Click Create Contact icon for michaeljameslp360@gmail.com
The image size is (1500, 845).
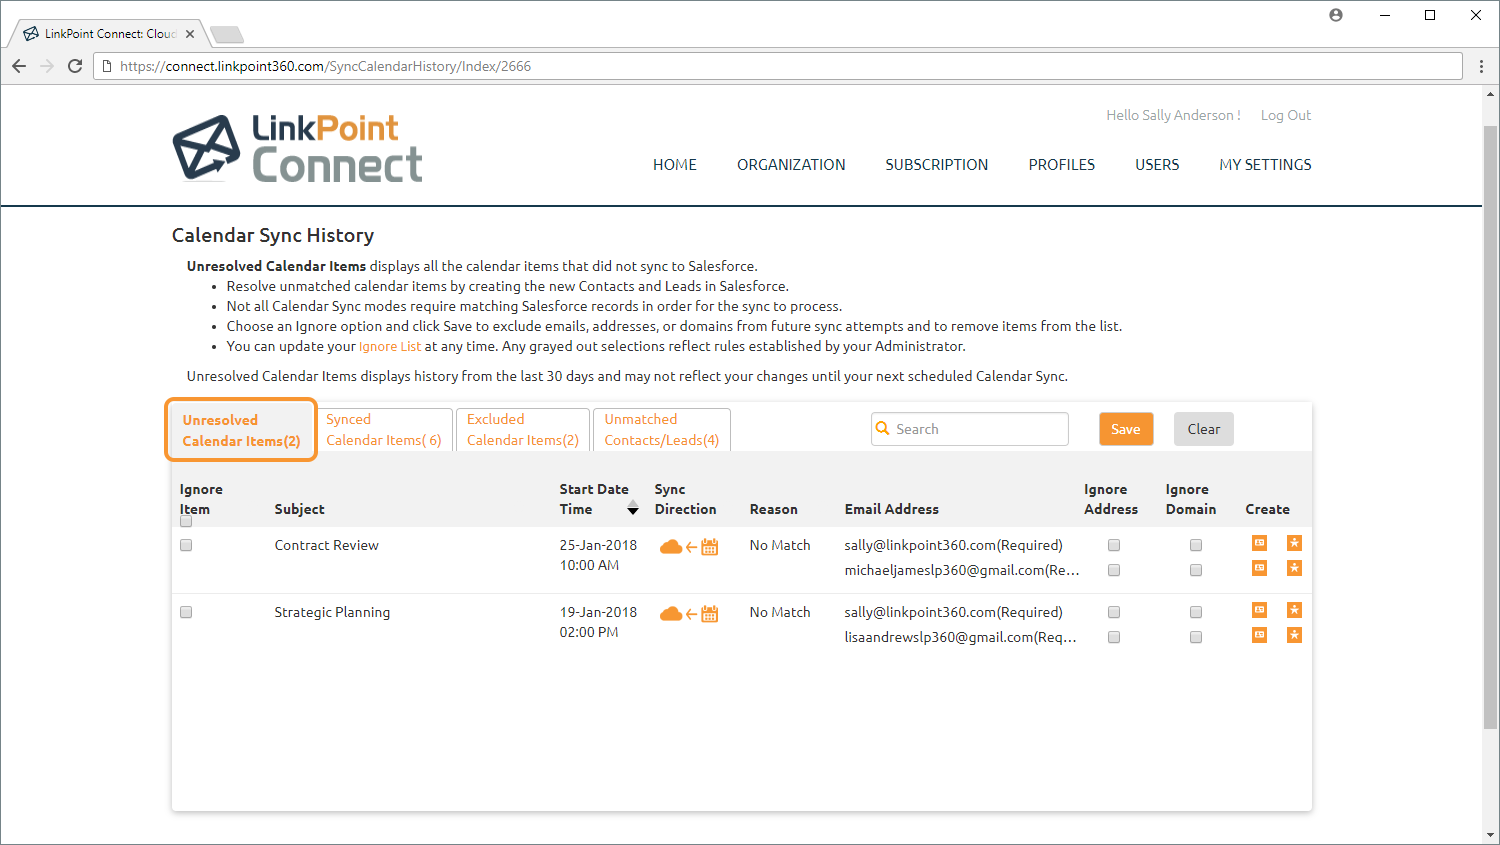(1259, 568)
